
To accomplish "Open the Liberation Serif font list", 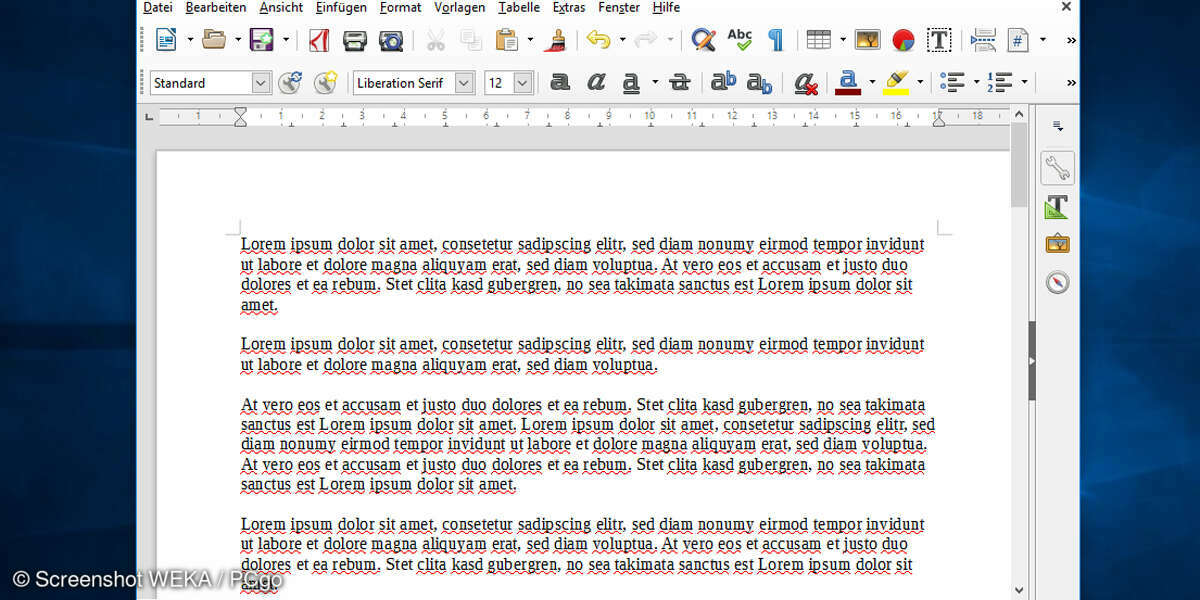I will [x=464, y=83].
